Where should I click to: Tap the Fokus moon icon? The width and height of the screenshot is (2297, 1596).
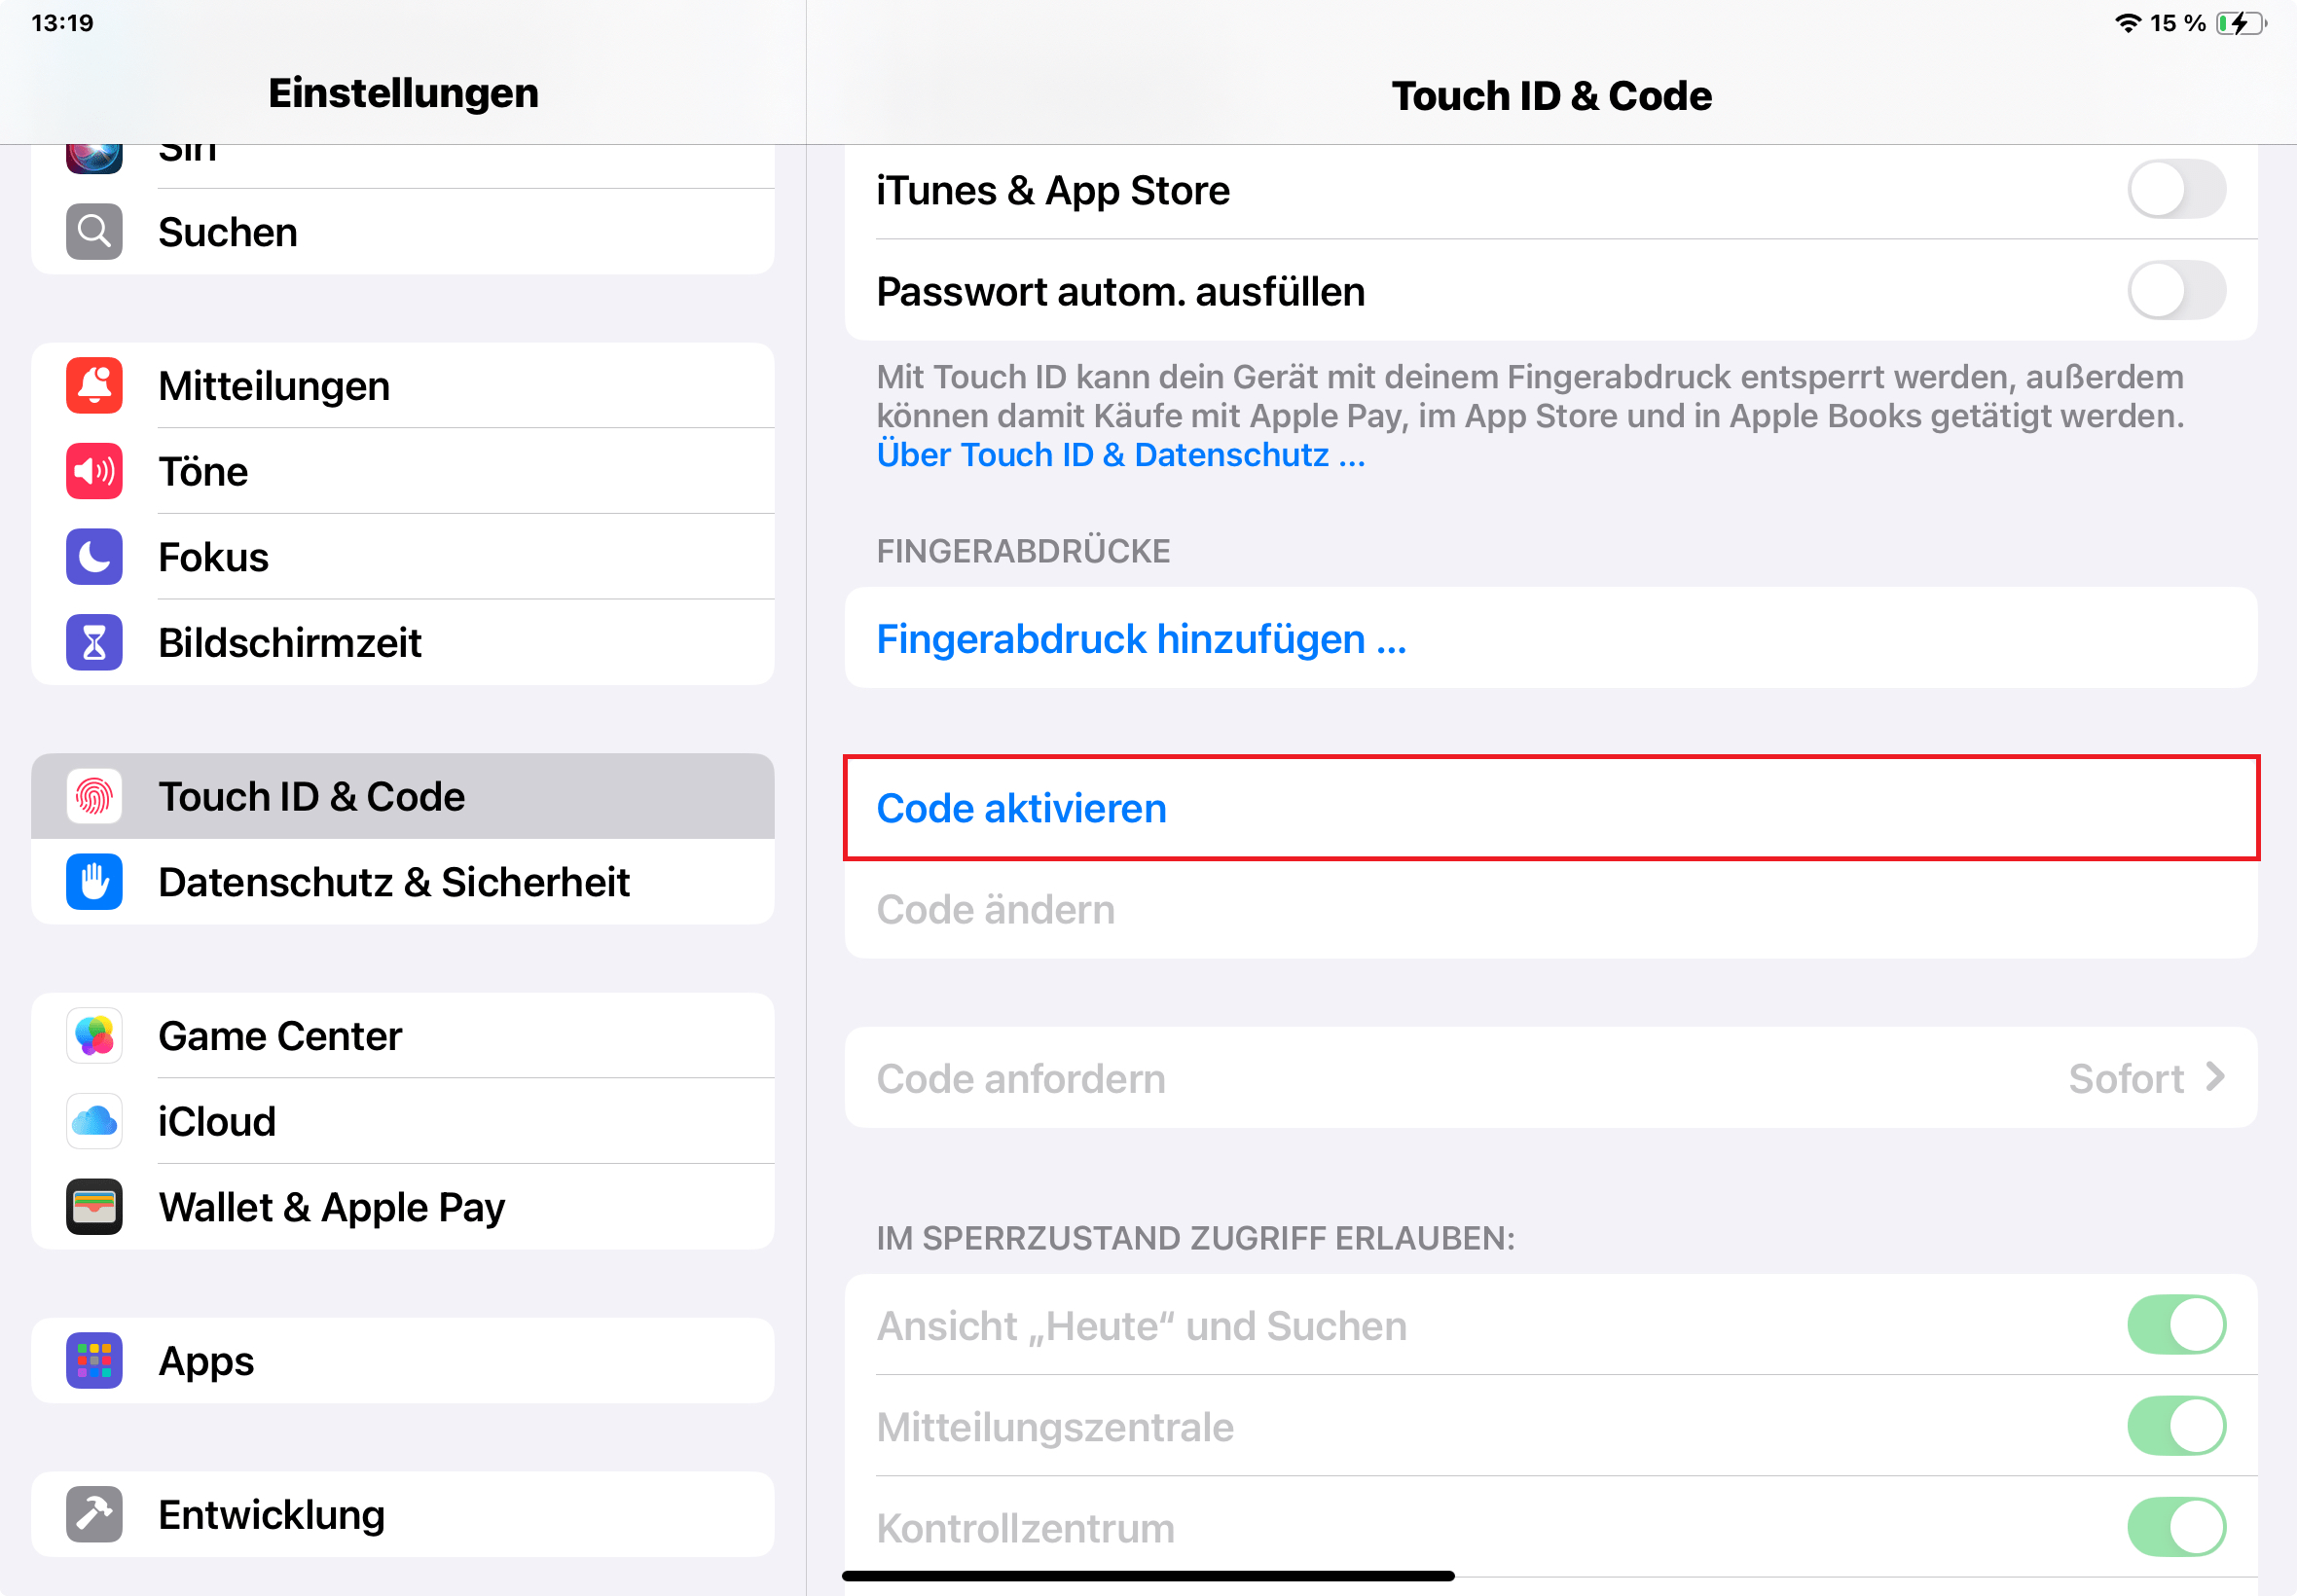tap(94, 557)
